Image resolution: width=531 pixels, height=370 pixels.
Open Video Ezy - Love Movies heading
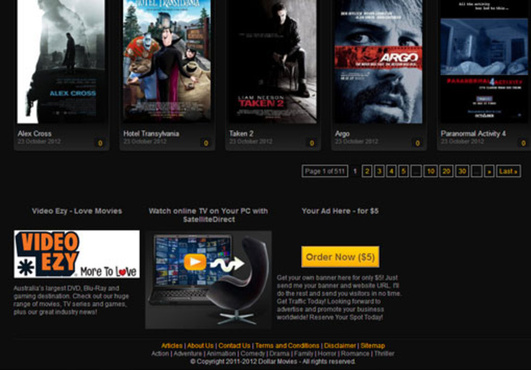pos(77,211)
